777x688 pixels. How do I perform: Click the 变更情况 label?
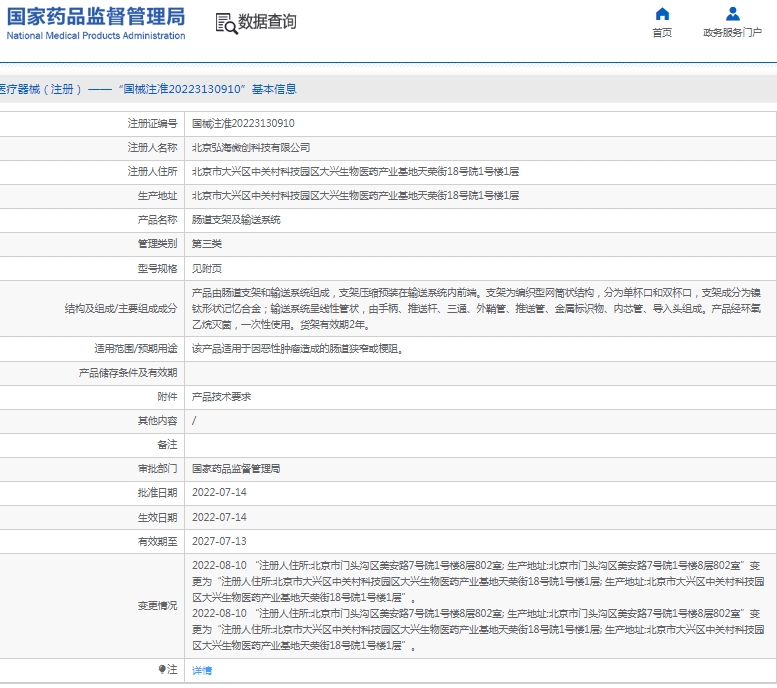click(157, 606)
